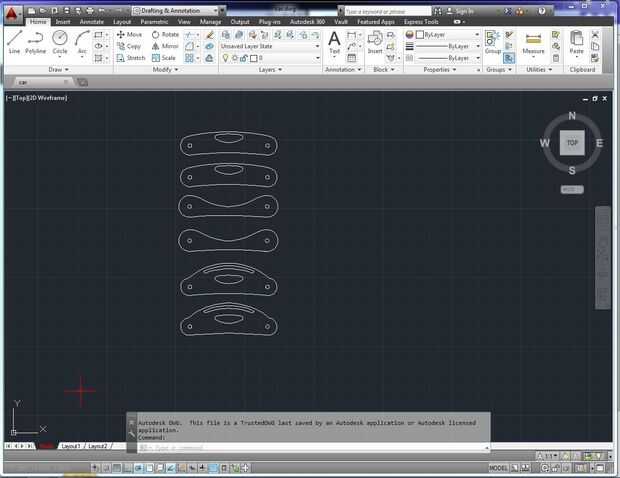Screen dimensions: 620x478
Task: Click the Rotate tool
Action: coord(165,34)
